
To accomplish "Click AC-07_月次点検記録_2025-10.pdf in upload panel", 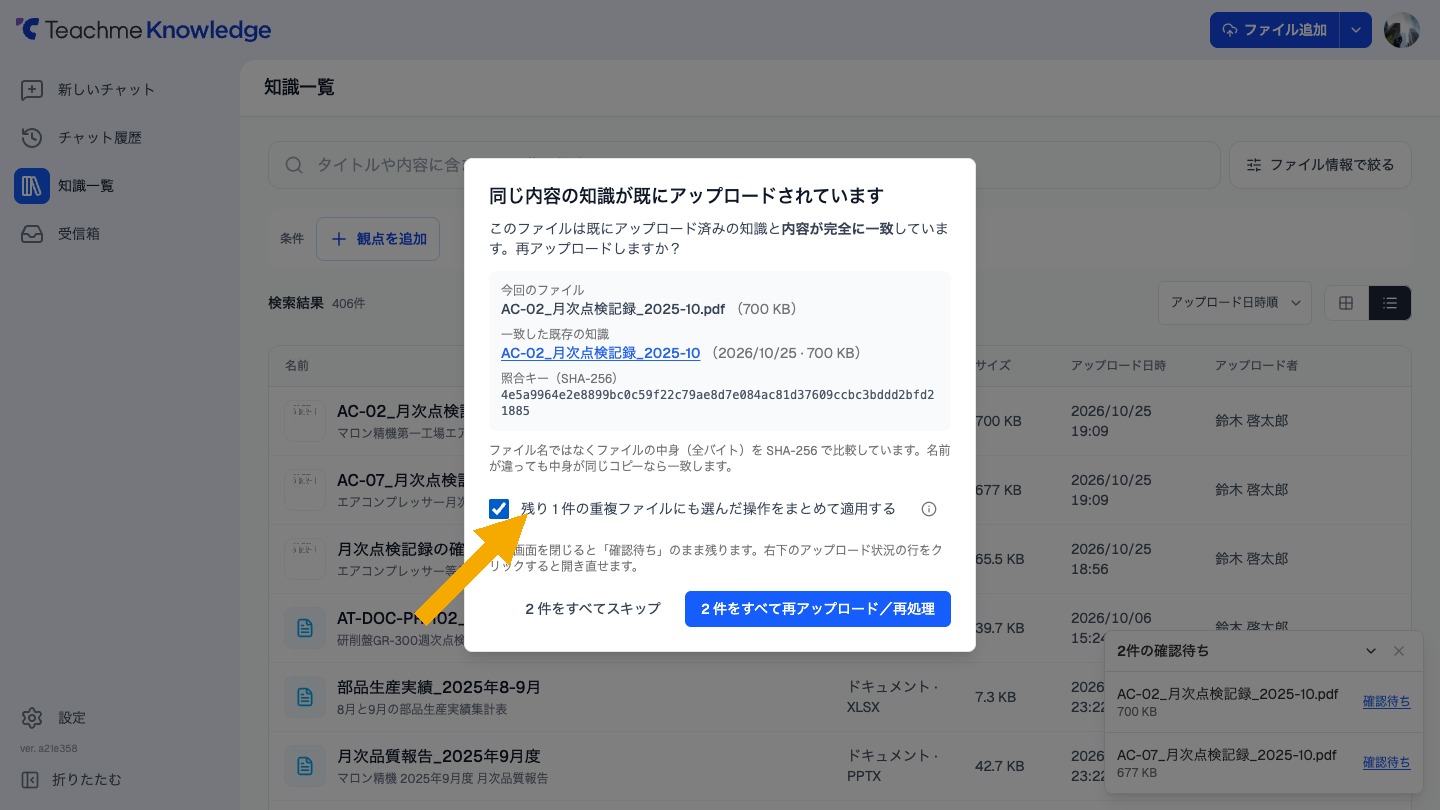I will pos(1227,756).
